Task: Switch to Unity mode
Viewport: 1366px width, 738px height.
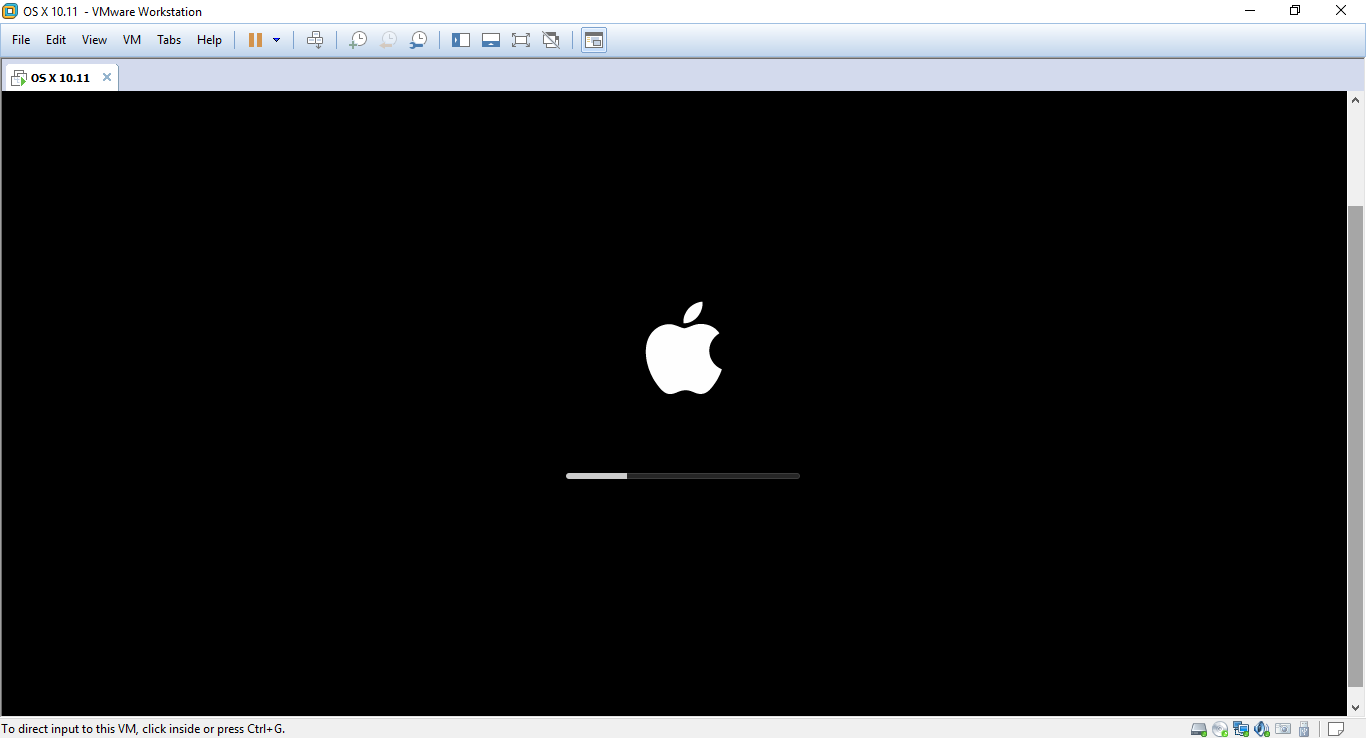Action: click(x=551, y=40)
